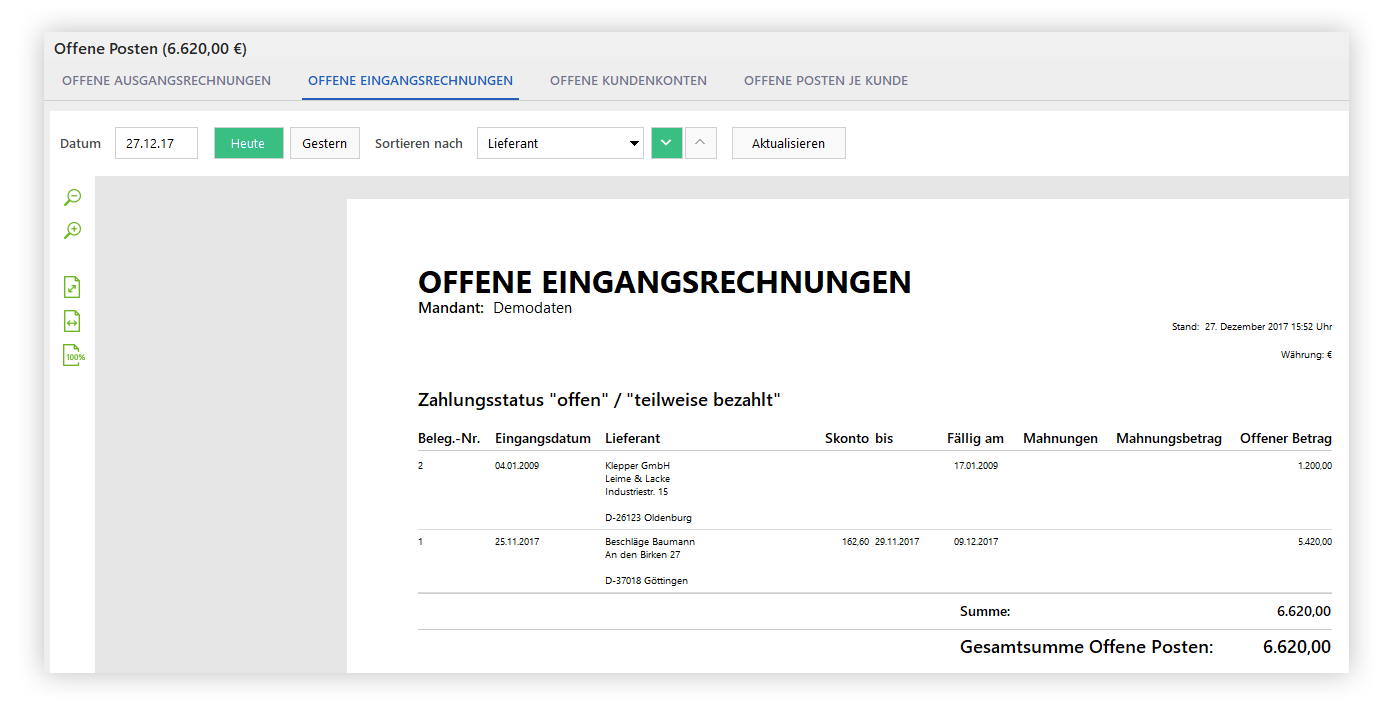
Task: Click the Summe label
Action: pos(985,611)
